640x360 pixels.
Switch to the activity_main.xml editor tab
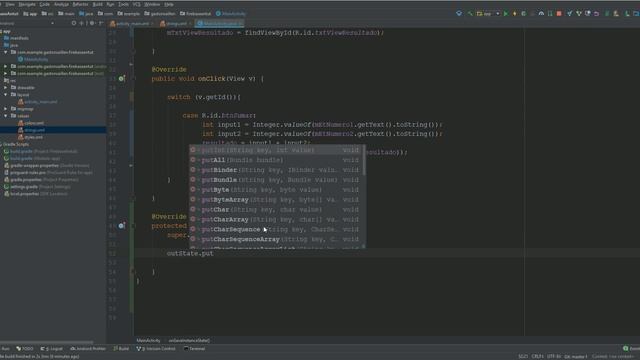tap(132, 24)
